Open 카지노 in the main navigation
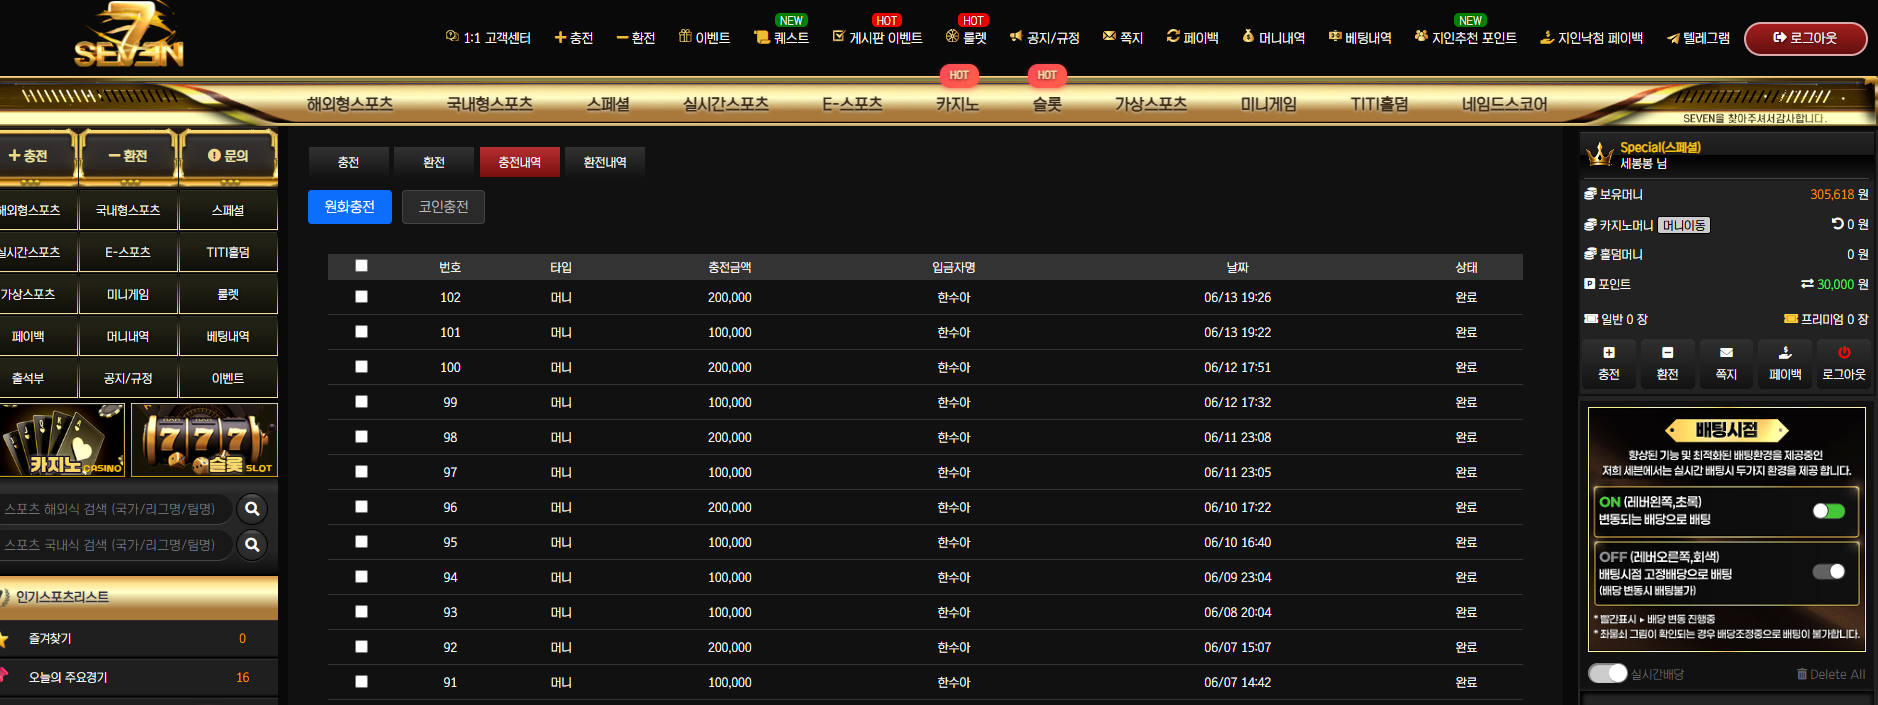 [x=957, y=104]
